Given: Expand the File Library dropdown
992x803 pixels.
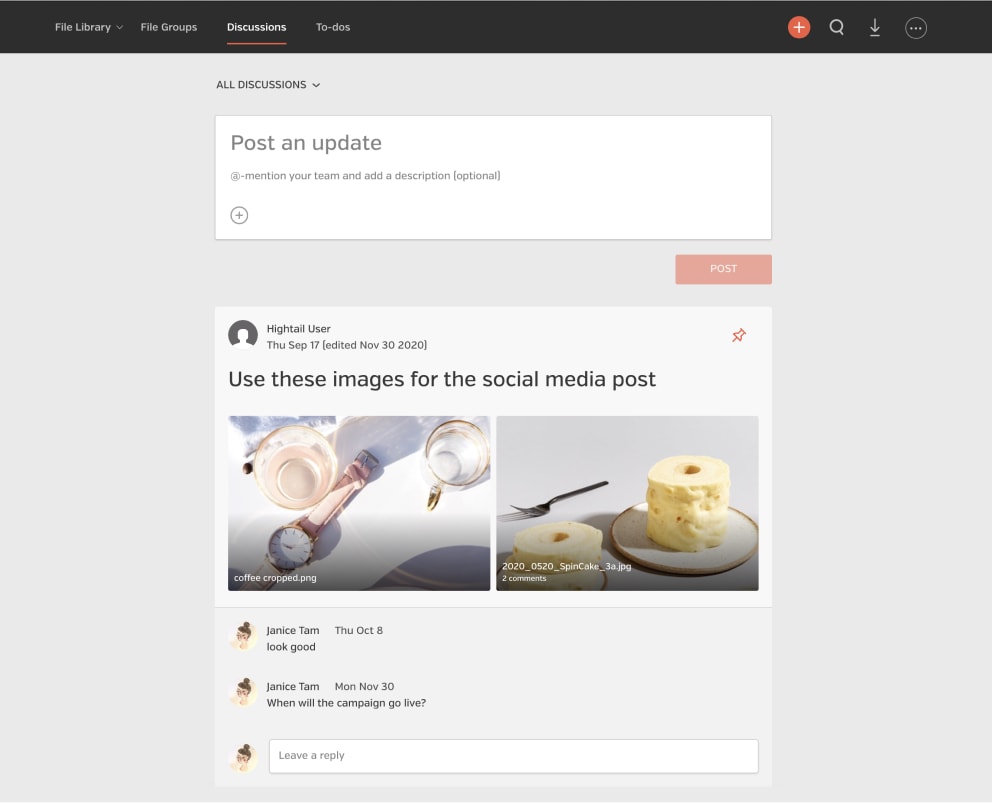Looking at the screenshot, I should click(88, 27).
